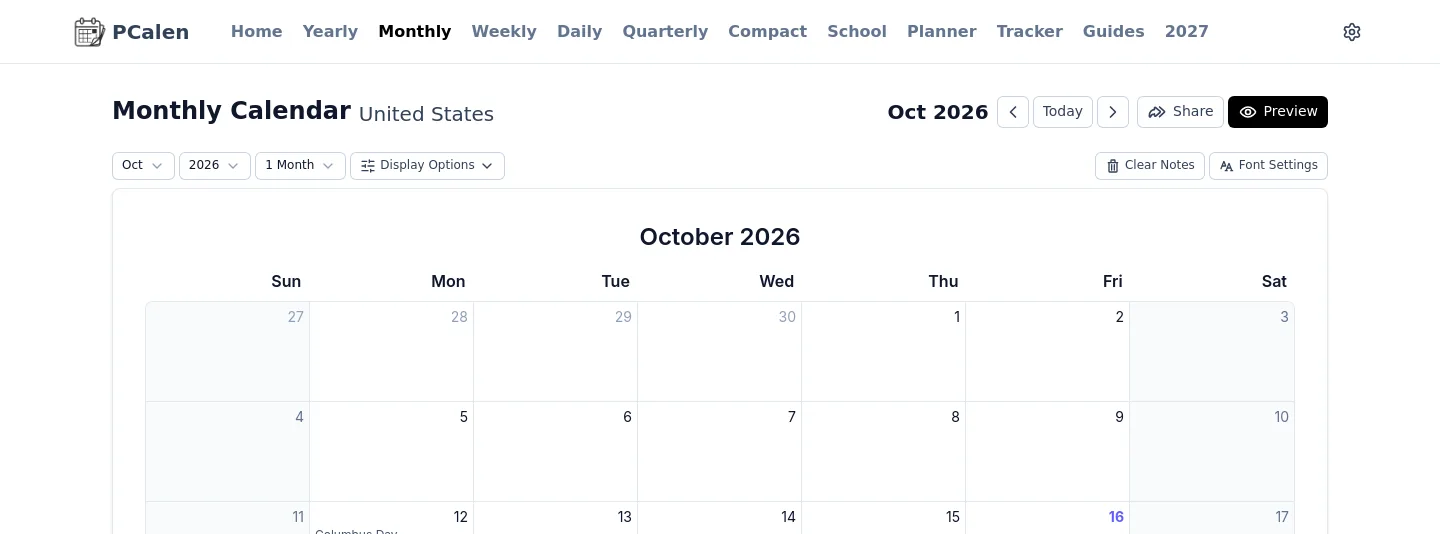Open the Yearly calendar tab
Viewport: 1440px width, 534px height.
click(330, 32)
